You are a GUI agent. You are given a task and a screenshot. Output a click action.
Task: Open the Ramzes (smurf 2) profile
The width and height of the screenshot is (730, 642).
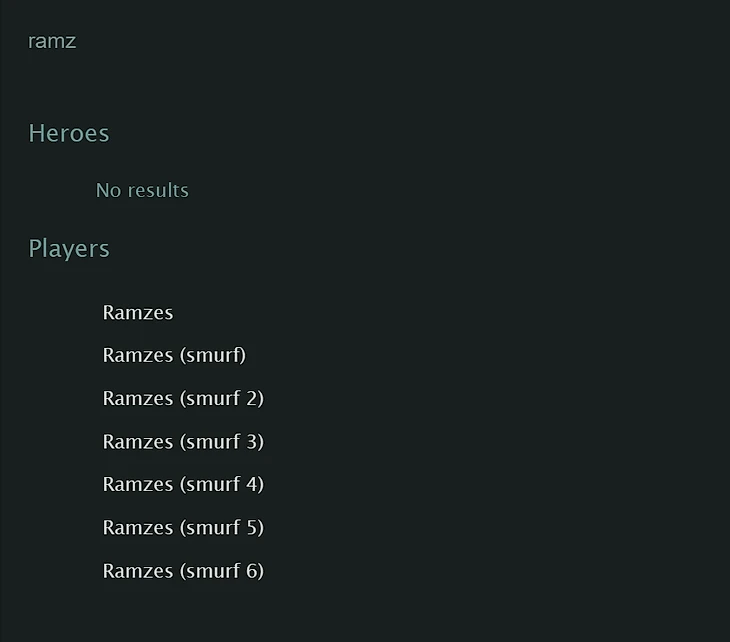(183, 398)
